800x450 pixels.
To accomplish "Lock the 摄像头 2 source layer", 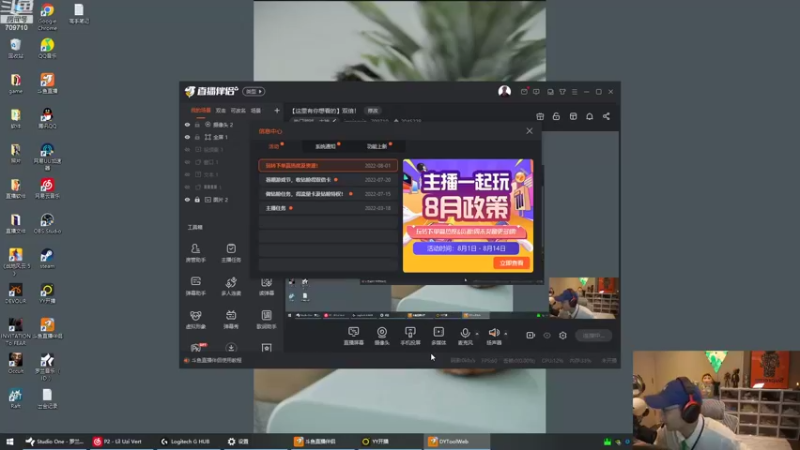I will 197,124.
